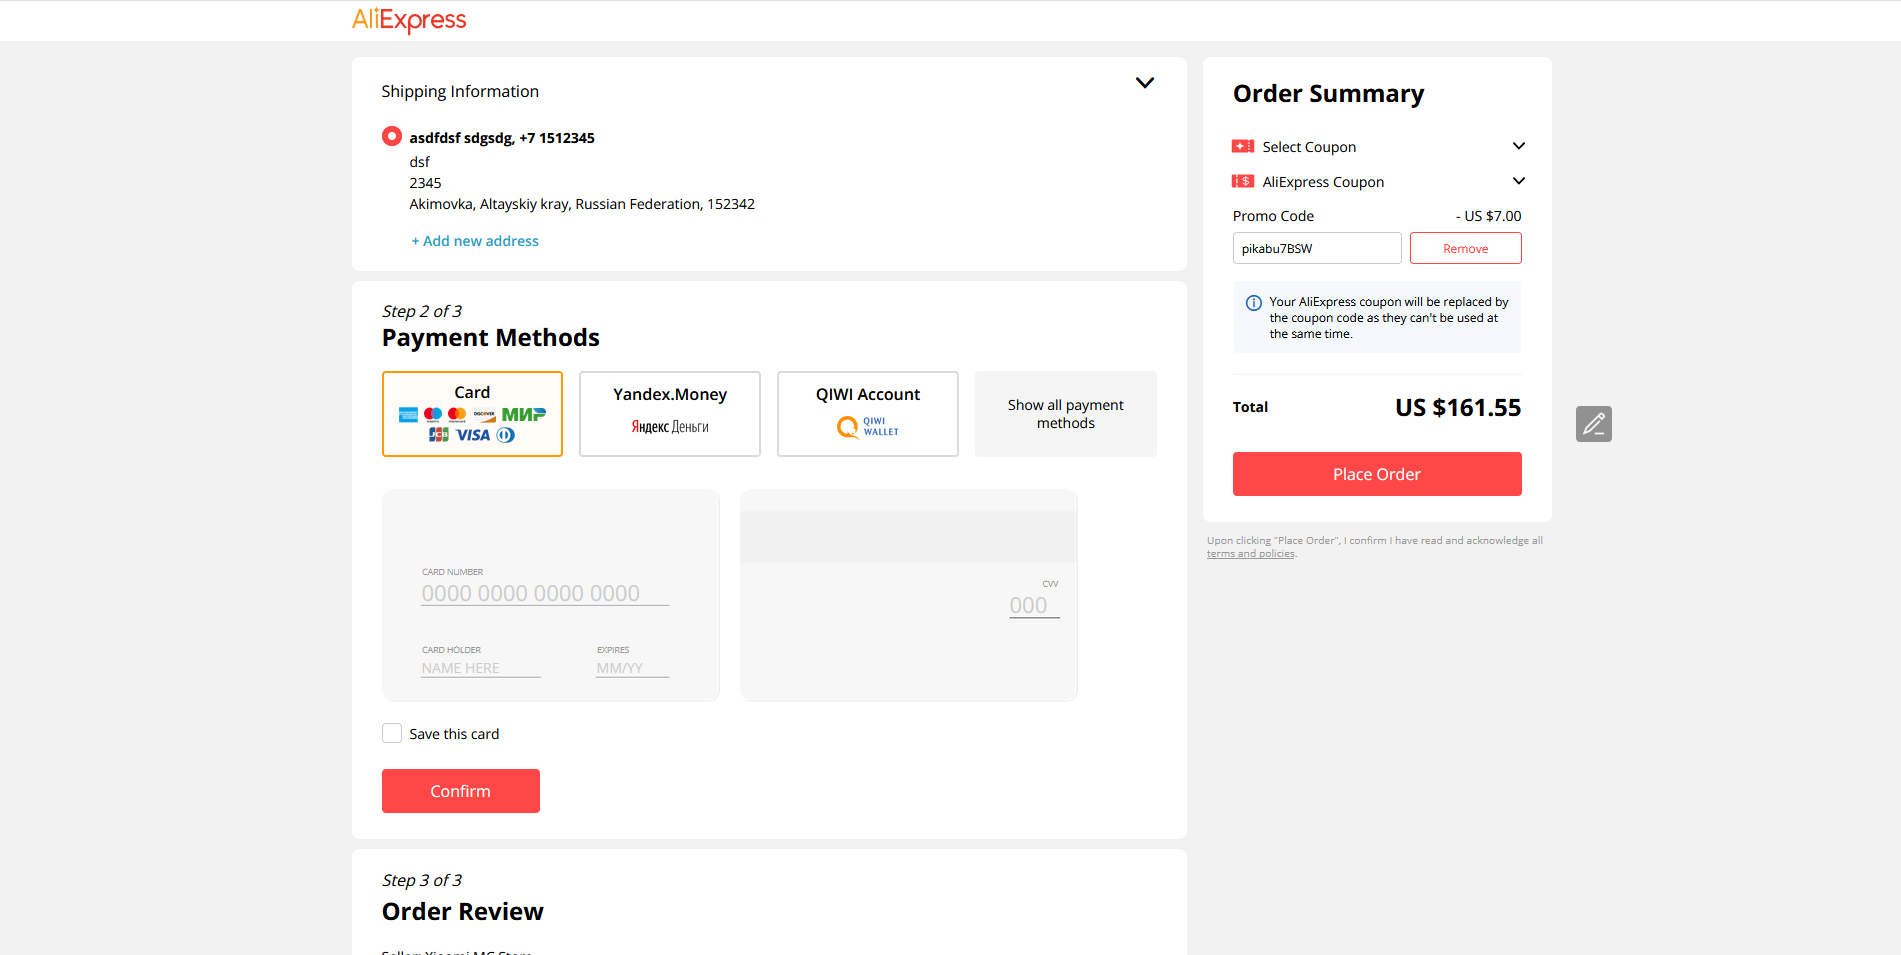Select the QIWI Account payment method
This screenshot has width=1901, height=955.
point(868,414)
